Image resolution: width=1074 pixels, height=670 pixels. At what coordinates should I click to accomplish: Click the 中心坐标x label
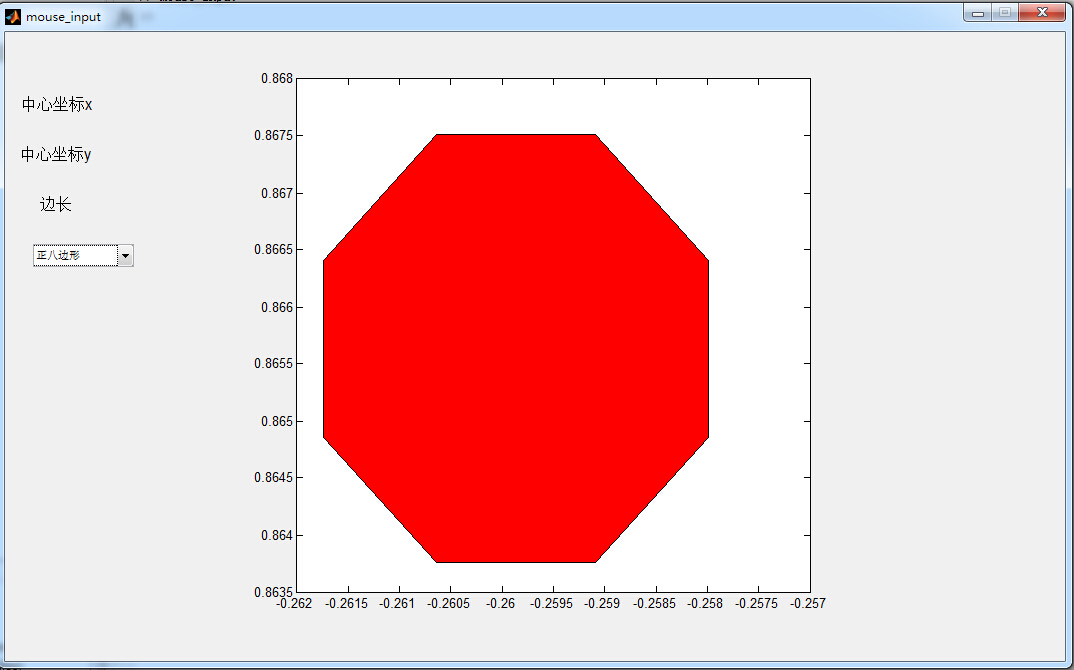point(57,104)
